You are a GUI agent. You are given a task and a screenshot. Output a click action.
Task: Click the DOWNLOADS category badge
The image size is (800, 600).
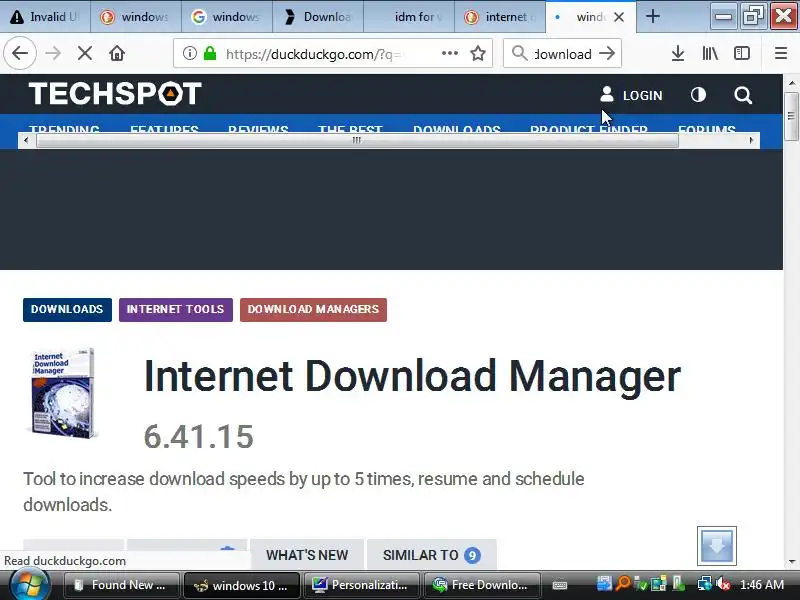[67, 310]
